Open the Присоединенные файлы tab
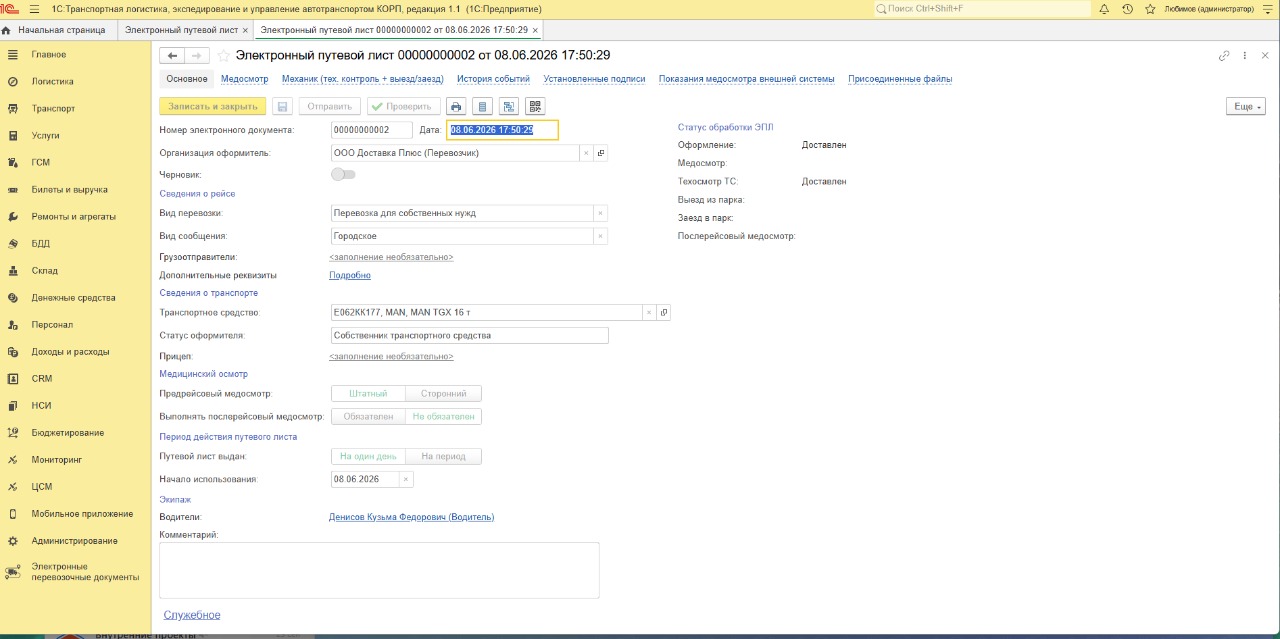The height and width of the screenshot is (639, 1280). (900, 79)
